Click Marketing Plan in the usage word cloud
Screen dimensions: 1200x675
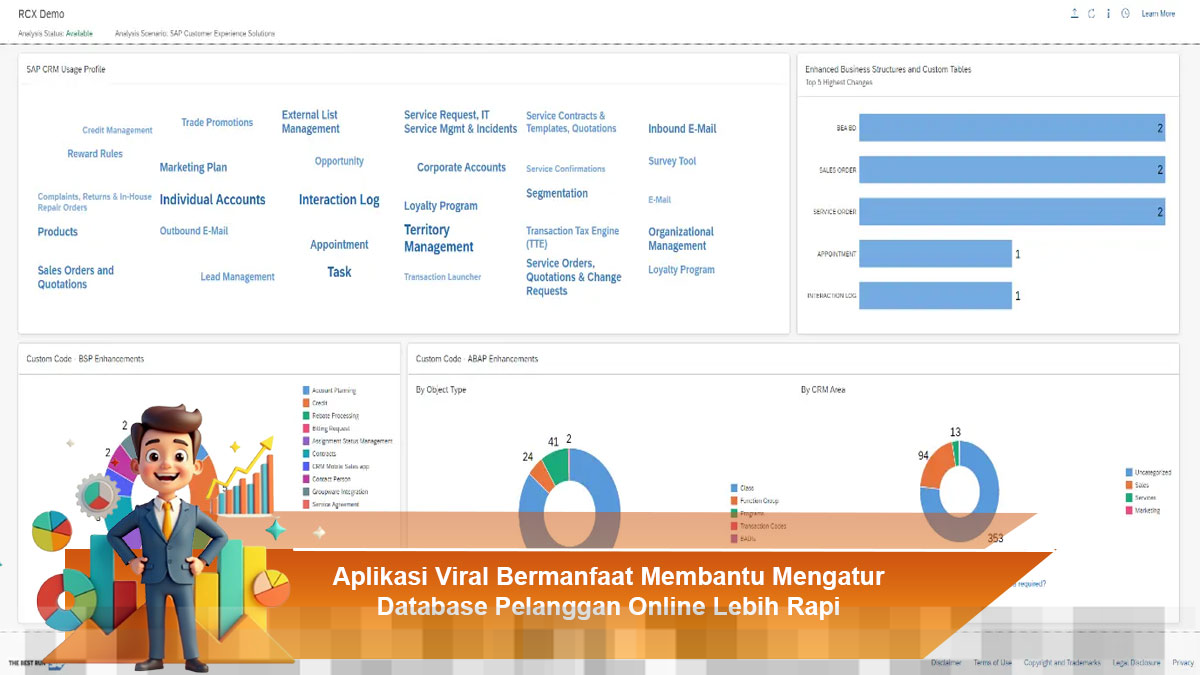coord(193,167)
